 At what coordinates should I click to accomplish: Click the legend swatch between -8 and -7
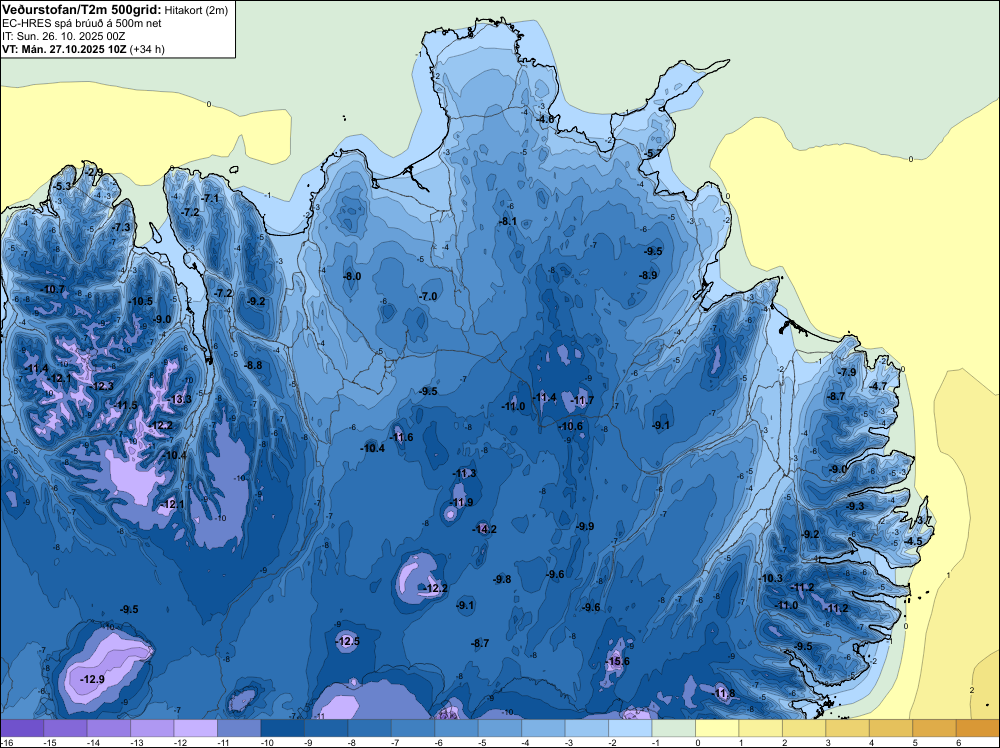pos(369,728)
